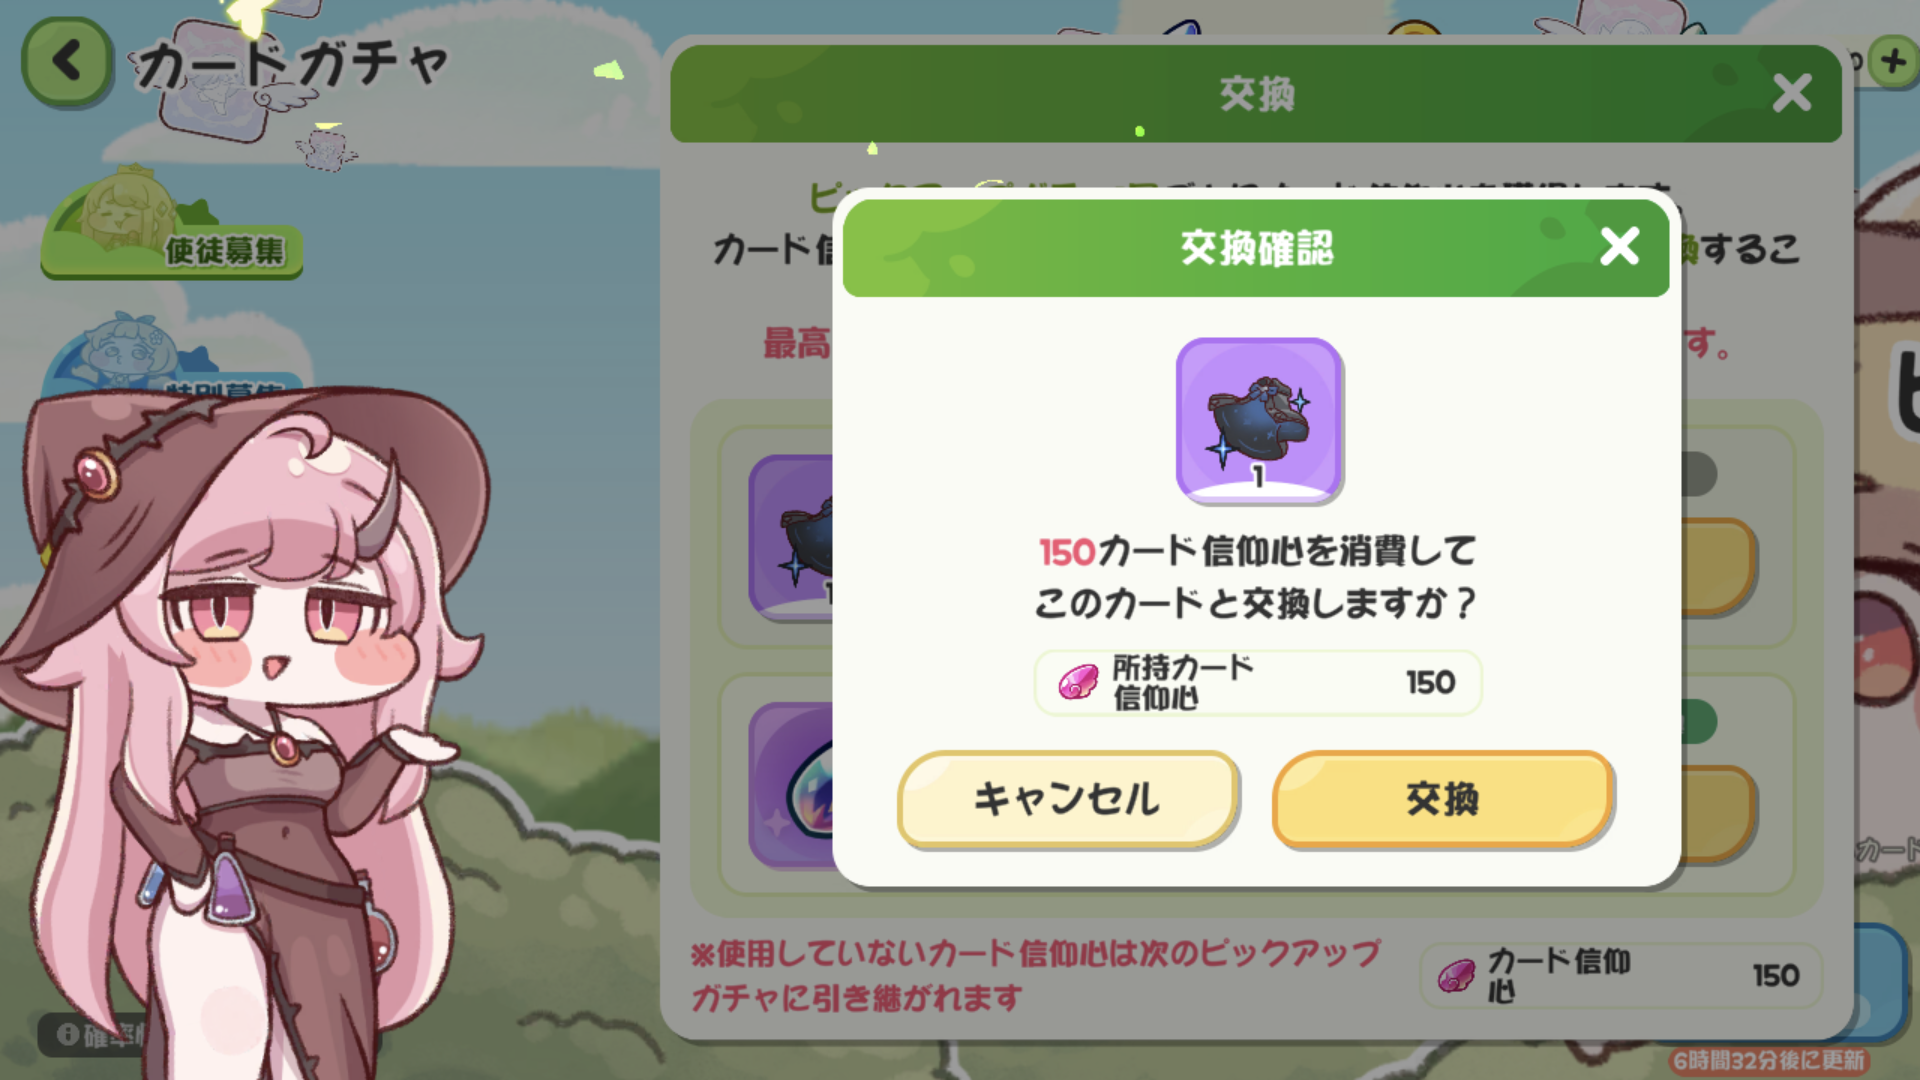Viewport: 1920px width, 1080px height.
Task: Tap the pink gem icon beside 所持カード信仰心
Action: click(1078, 683)
